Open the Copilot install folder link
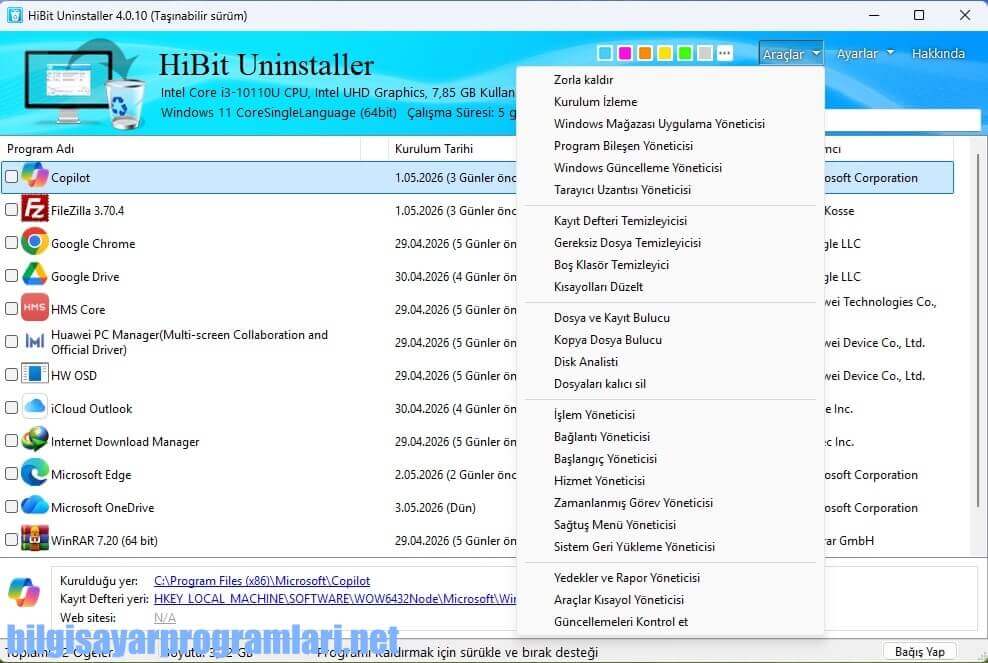Viewport: 988px width, 663px height. 261,581
